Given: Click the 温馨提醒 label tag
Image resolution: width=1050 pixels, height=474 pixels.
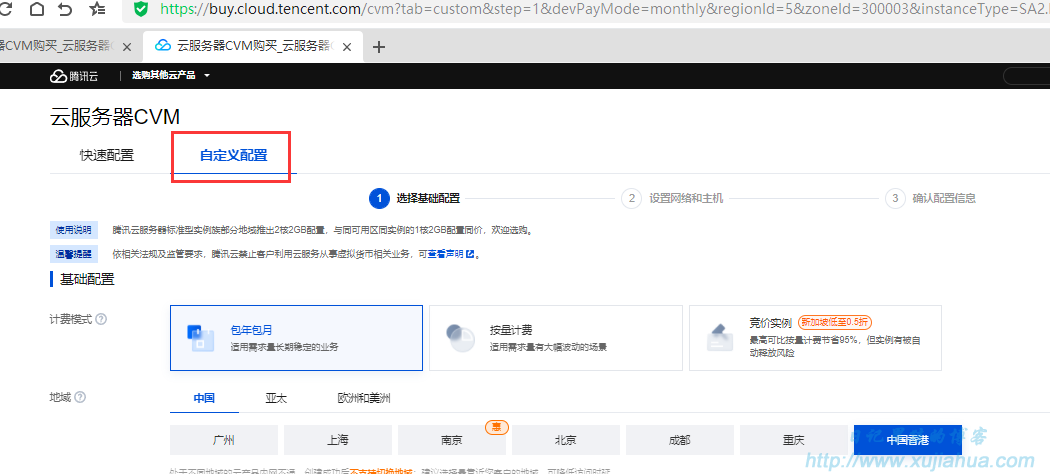Looking at the screenshot, I should 74,254.
